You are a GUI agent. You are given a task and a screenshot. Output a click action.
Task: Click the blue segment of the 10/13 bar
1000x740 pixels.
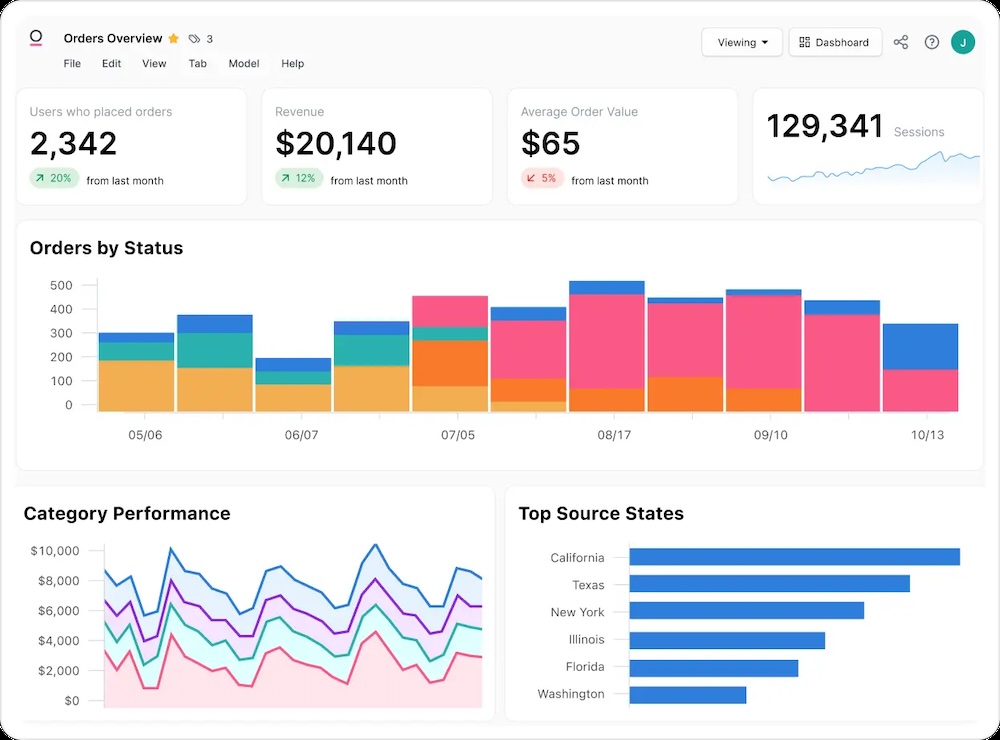(920, 346)
